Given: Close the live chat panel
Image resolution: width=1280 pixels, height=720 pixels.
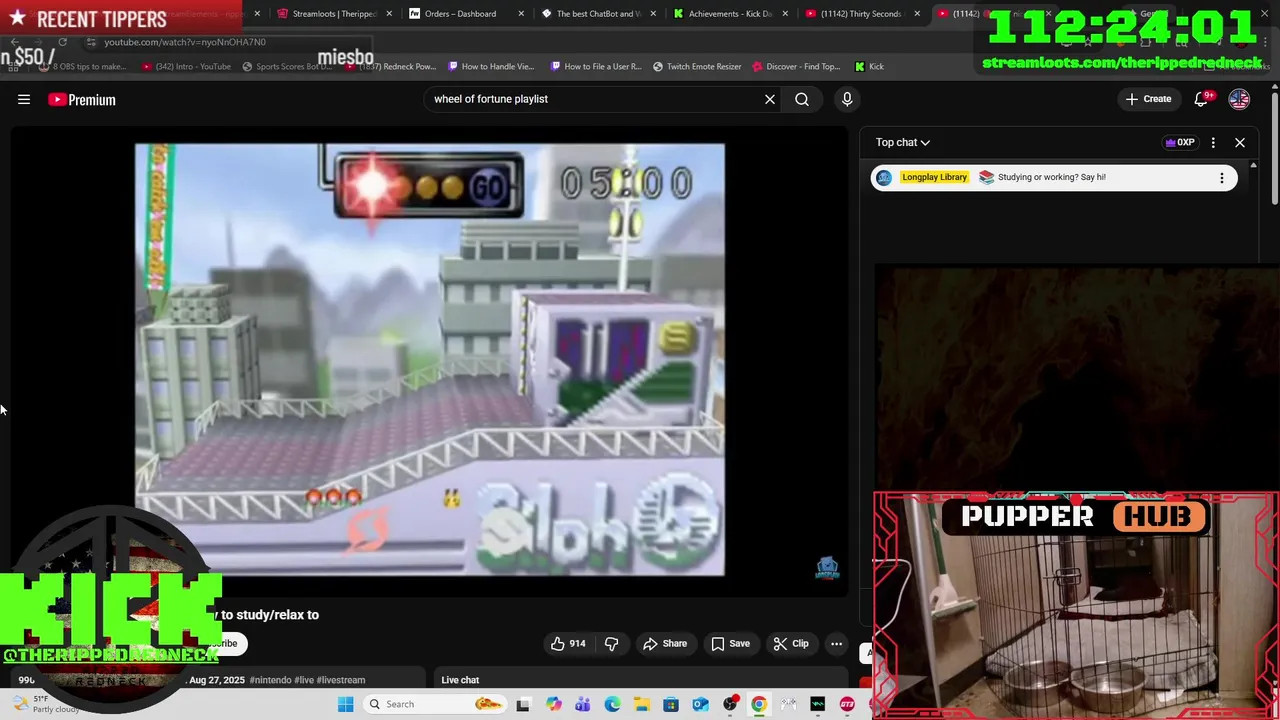Looking at the screenshot, I should [x=1240, y=142].
